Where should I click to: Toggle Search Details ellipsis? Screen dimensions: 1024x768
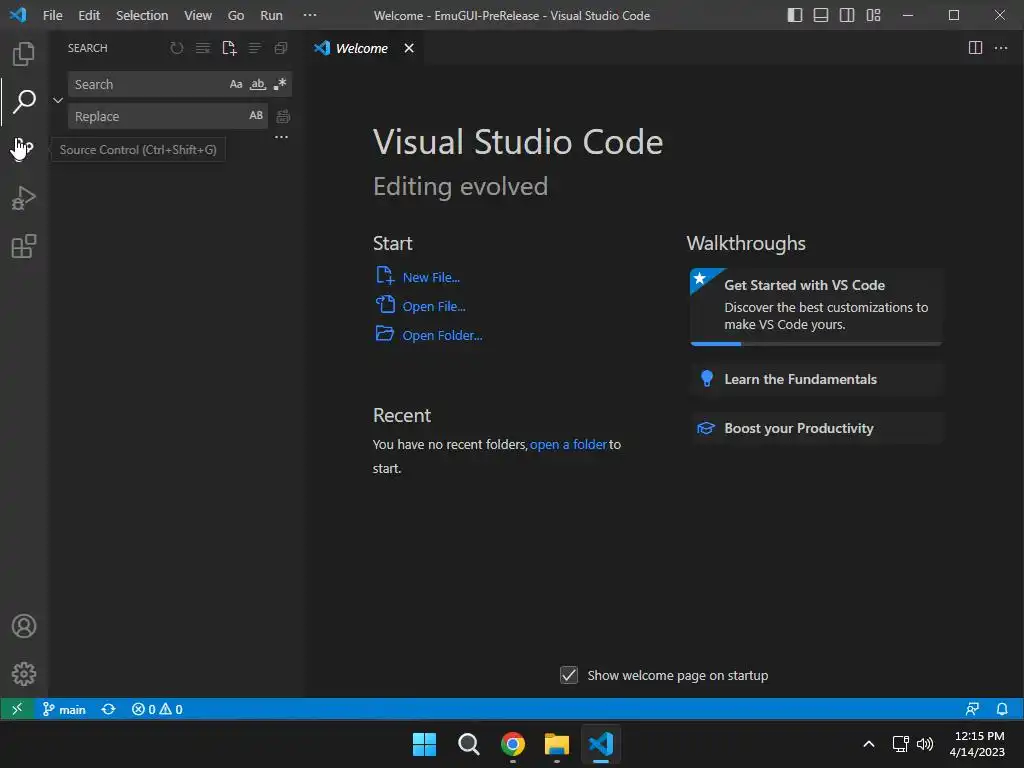click(281, 137)
